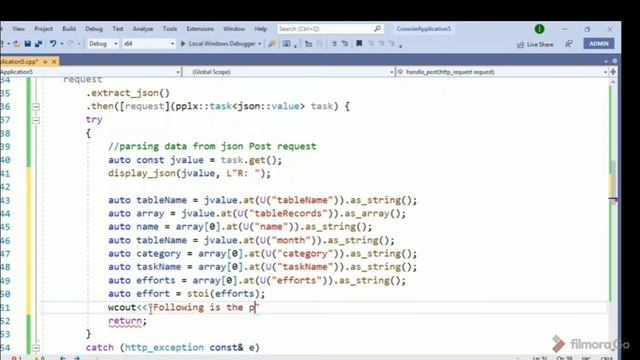The height and width of the screenshot is (360, 640).
Task: Open the Debug menu
Action: [94, 29]
